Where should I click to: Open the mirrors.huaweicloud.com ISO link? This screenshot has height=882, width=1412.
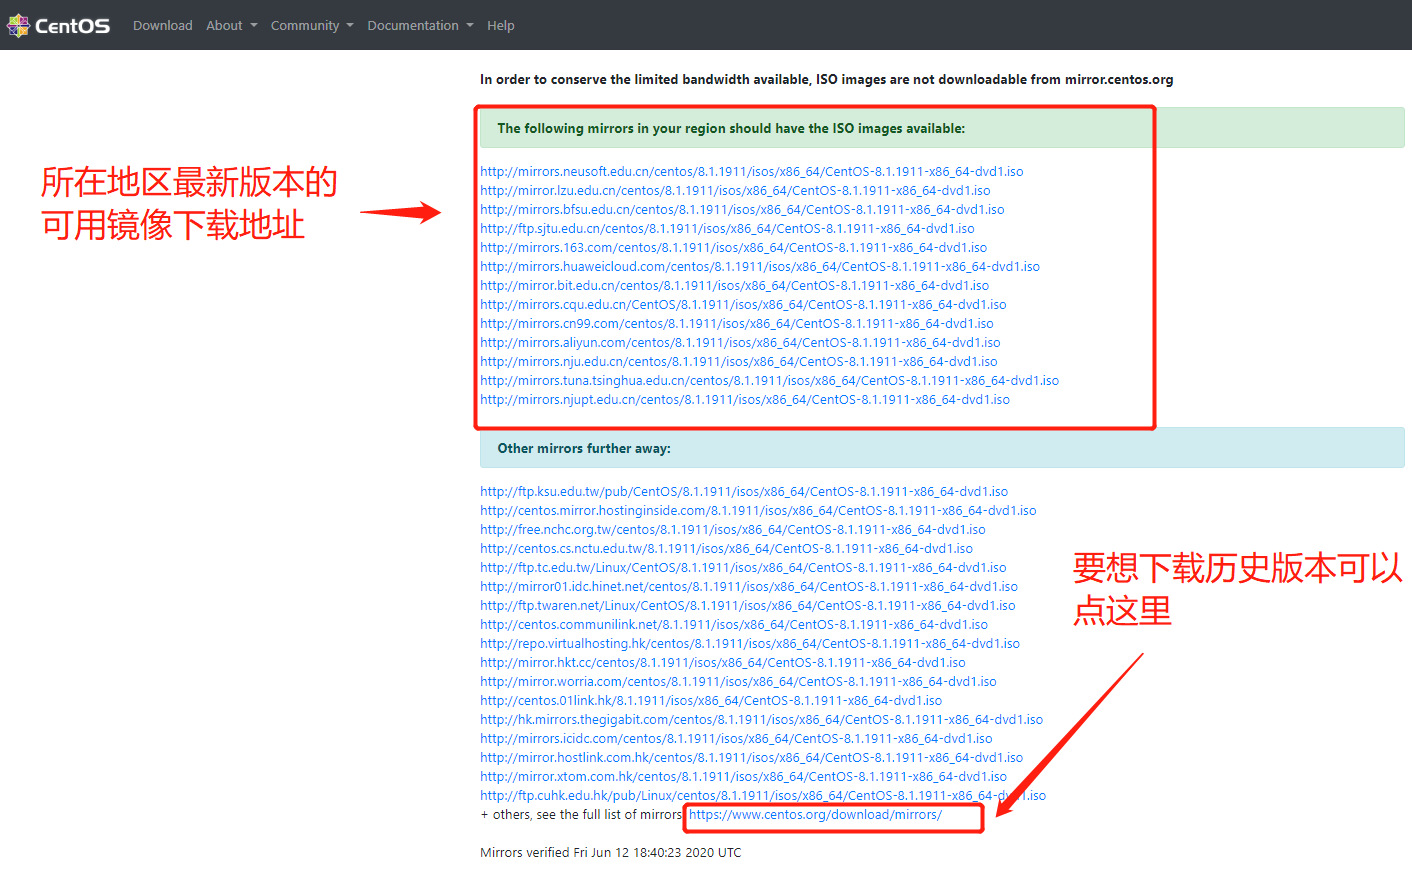[x=760, y=267]
